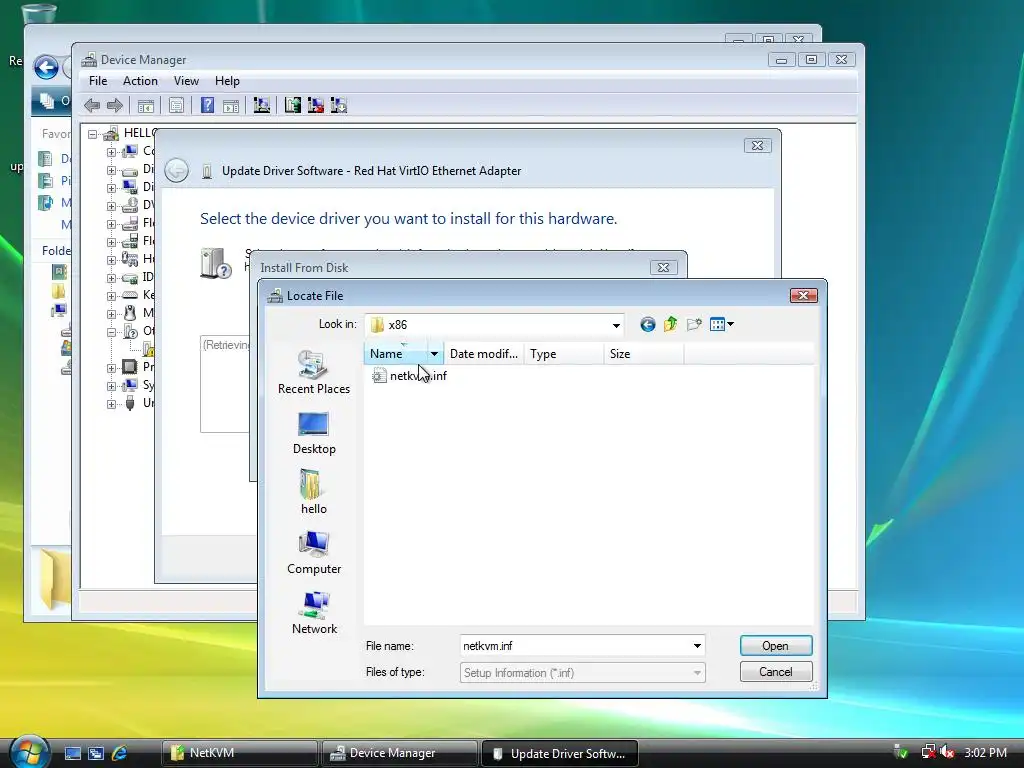Open the hello user folder shortcut
Screen dimensions: 1024x768
tap(313, 492)
